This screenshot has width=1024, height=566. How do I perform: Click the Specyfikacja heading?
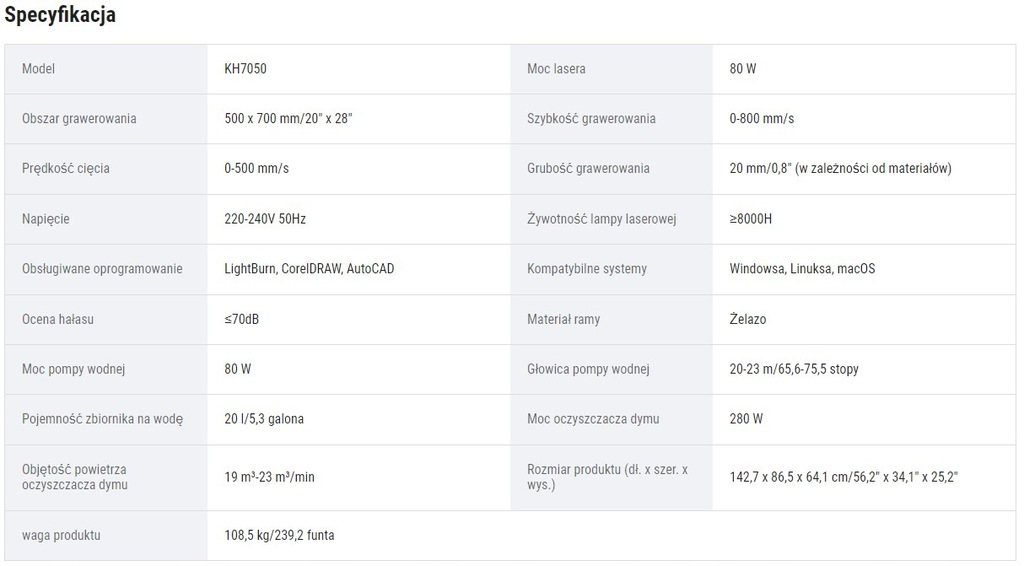[60, 14]
